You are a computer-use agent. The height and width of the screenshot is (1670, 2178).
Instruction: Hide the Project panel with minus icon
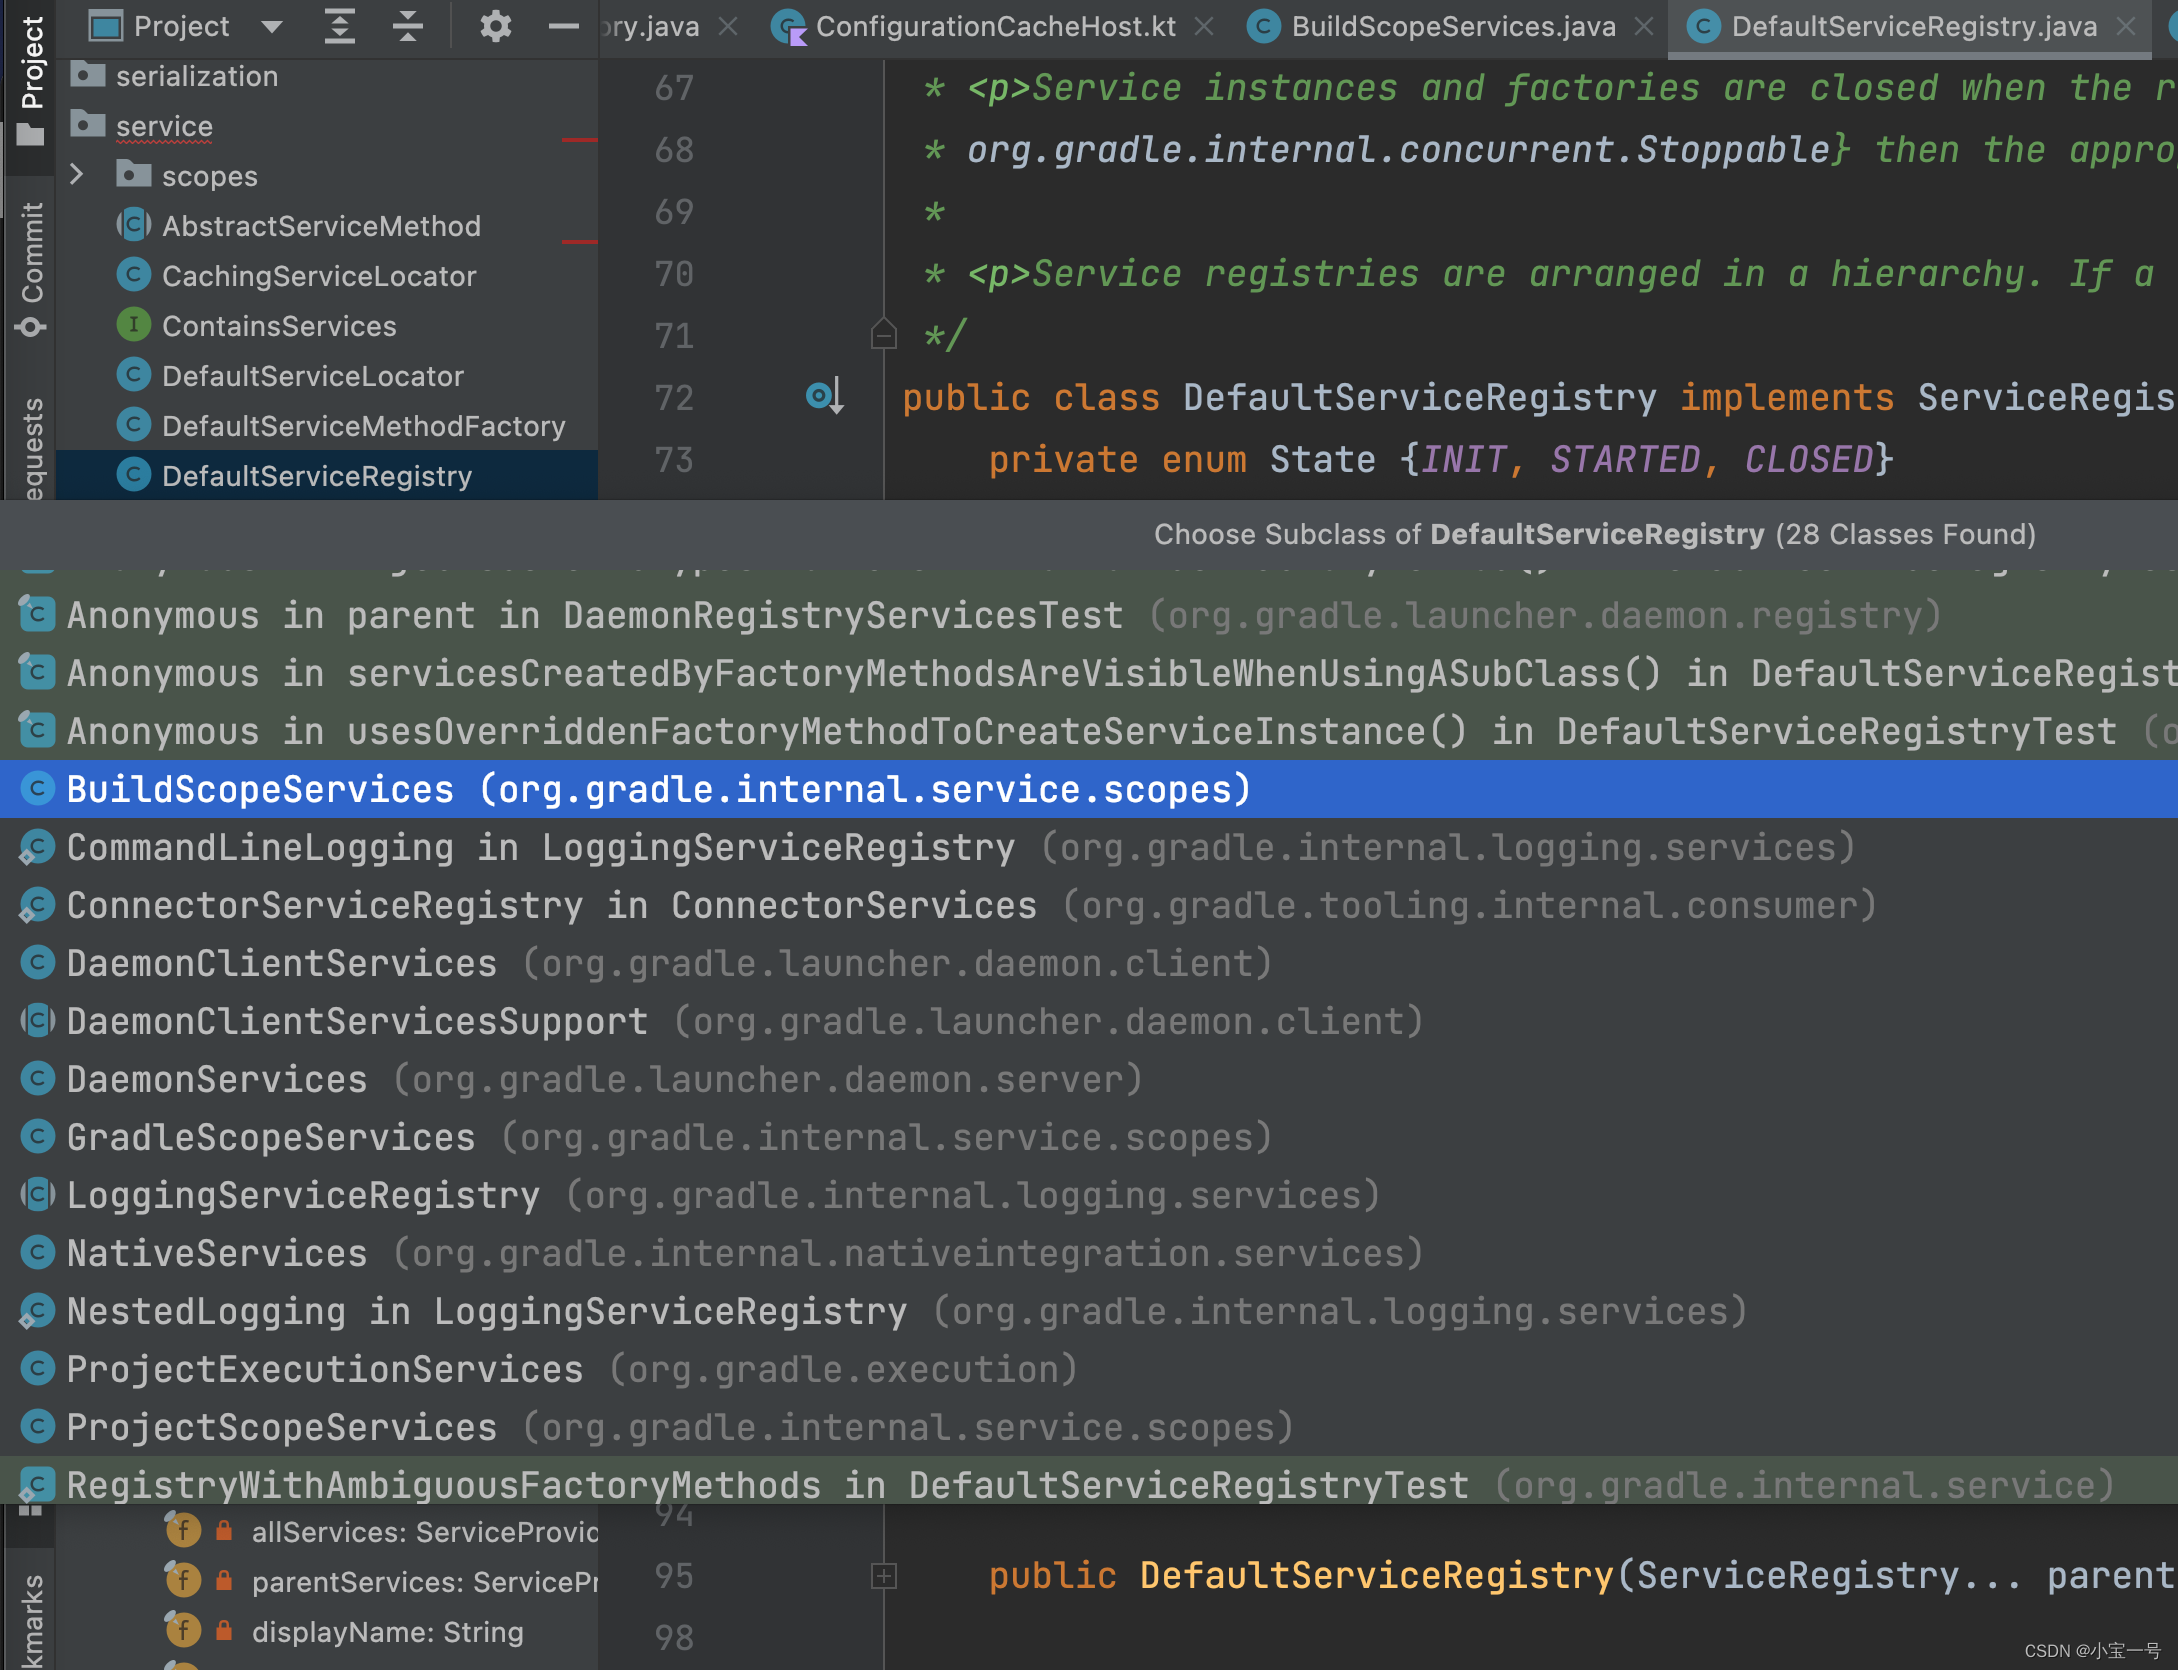[564, 26]
